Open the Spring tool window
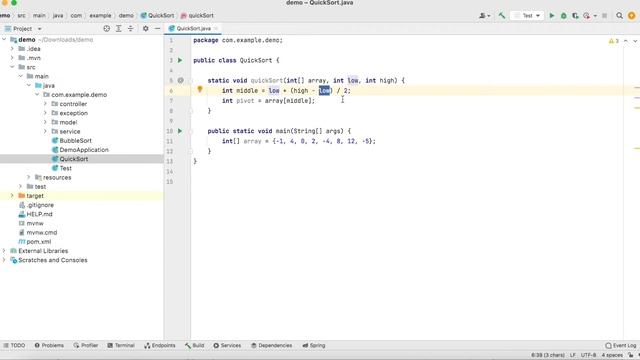The height and width of the screenshot is (360, 640). click(314, 345)
